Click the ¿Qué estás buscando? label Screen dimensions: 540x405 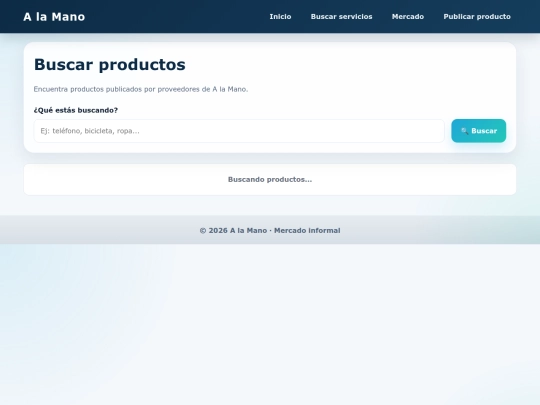(x=76, y=110)
